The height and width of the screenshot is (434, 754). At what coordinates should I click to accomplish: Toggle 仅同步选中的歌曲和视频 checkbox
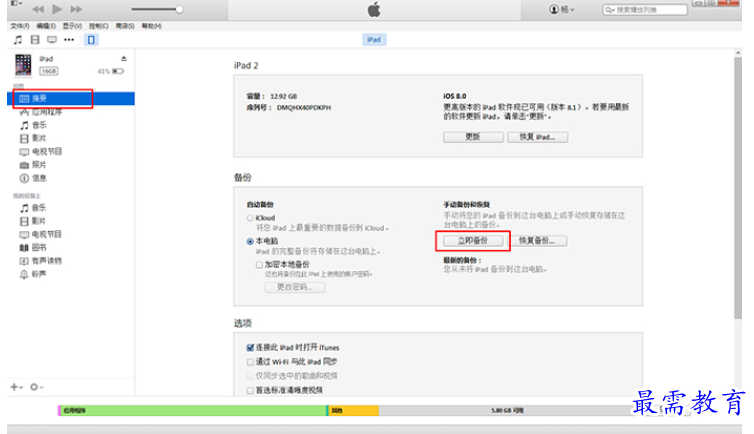(250, 376)
